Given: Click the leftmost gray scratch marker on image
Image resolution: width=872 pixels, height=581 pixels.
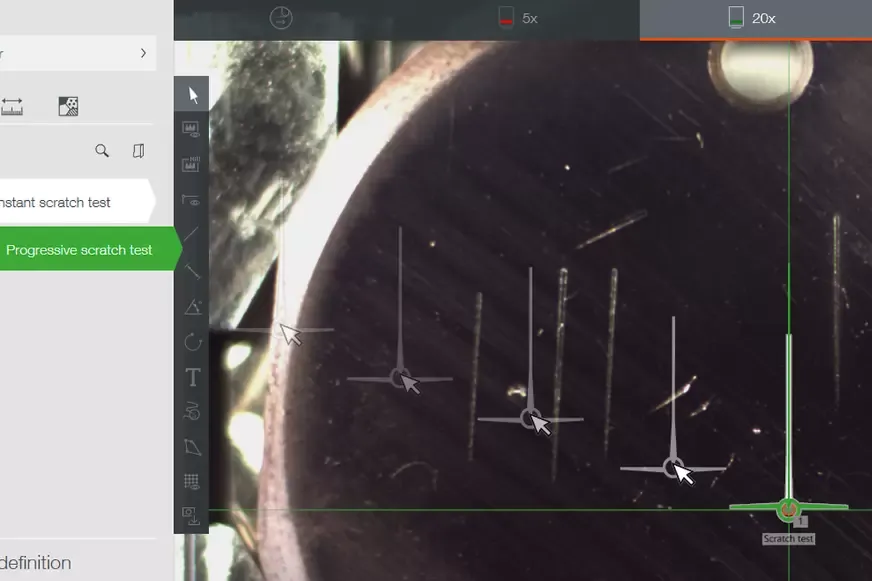Looking at the screenshot, I should tap(399, 378).
